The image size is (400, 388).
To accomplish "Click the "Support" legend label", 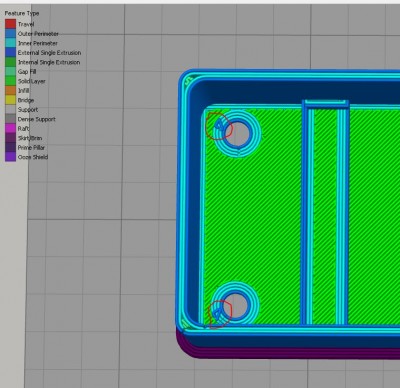I will pyautogui.click(x=28, y=110).
